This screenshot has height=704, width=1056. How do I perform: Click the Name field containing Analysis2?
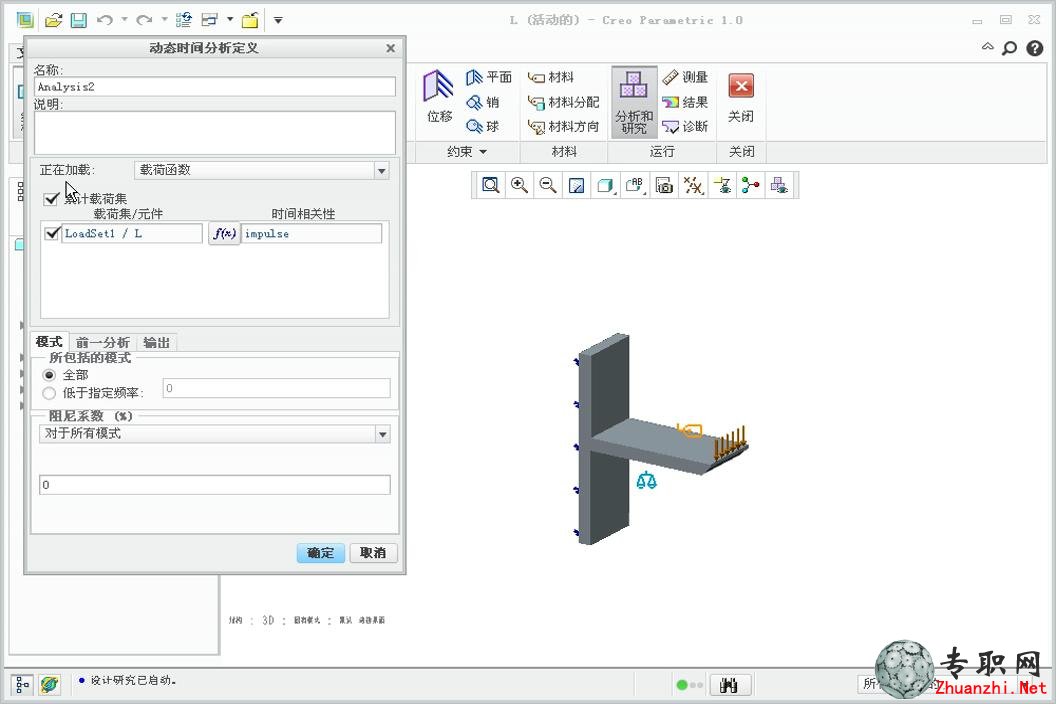pyautogui.click(x=215, y=87)
